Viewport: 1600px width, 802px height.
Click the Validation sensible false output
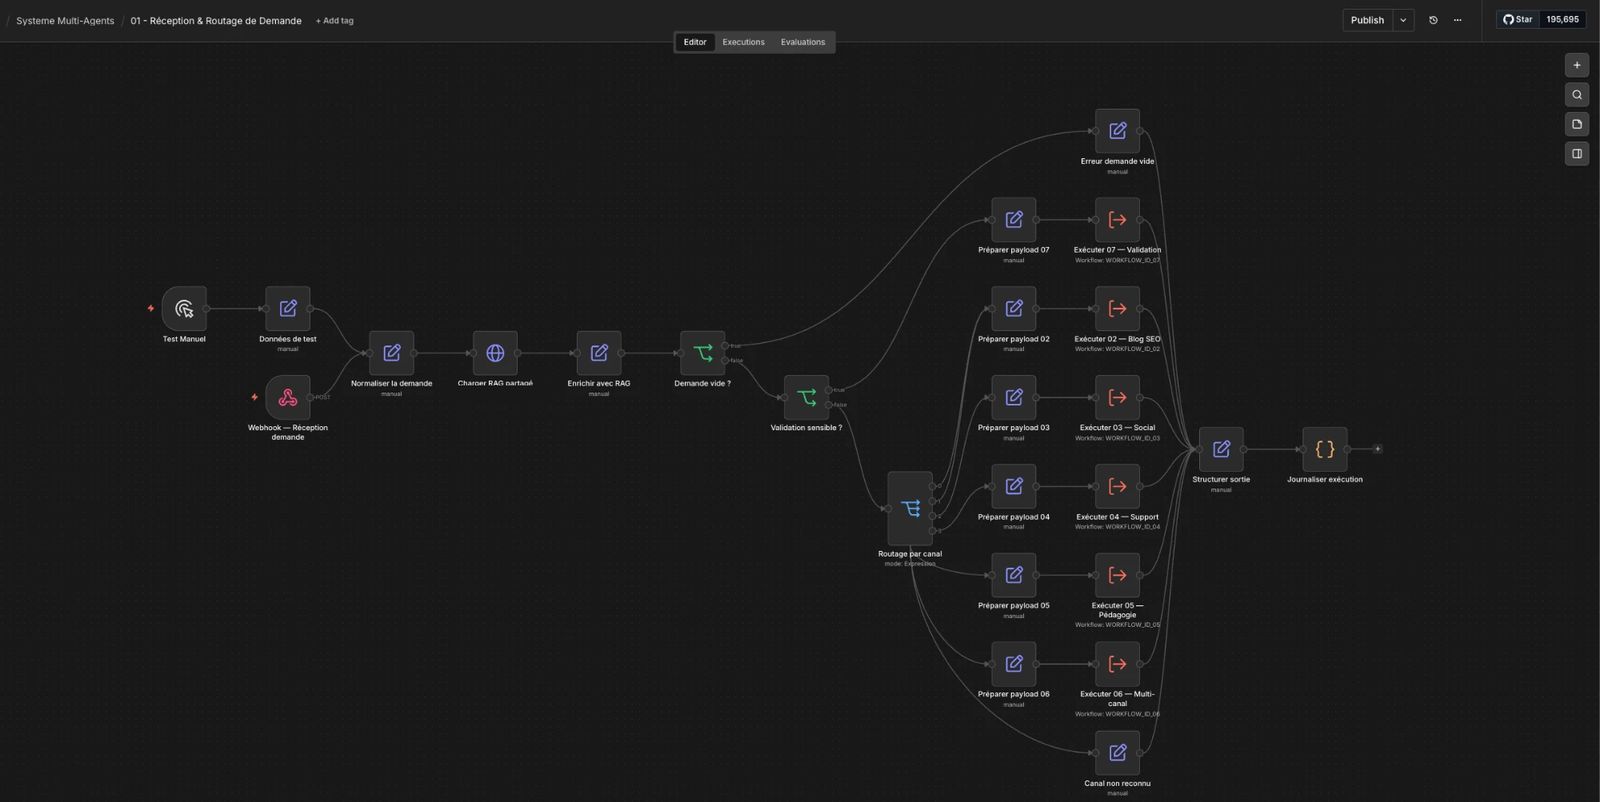[829, 405]
